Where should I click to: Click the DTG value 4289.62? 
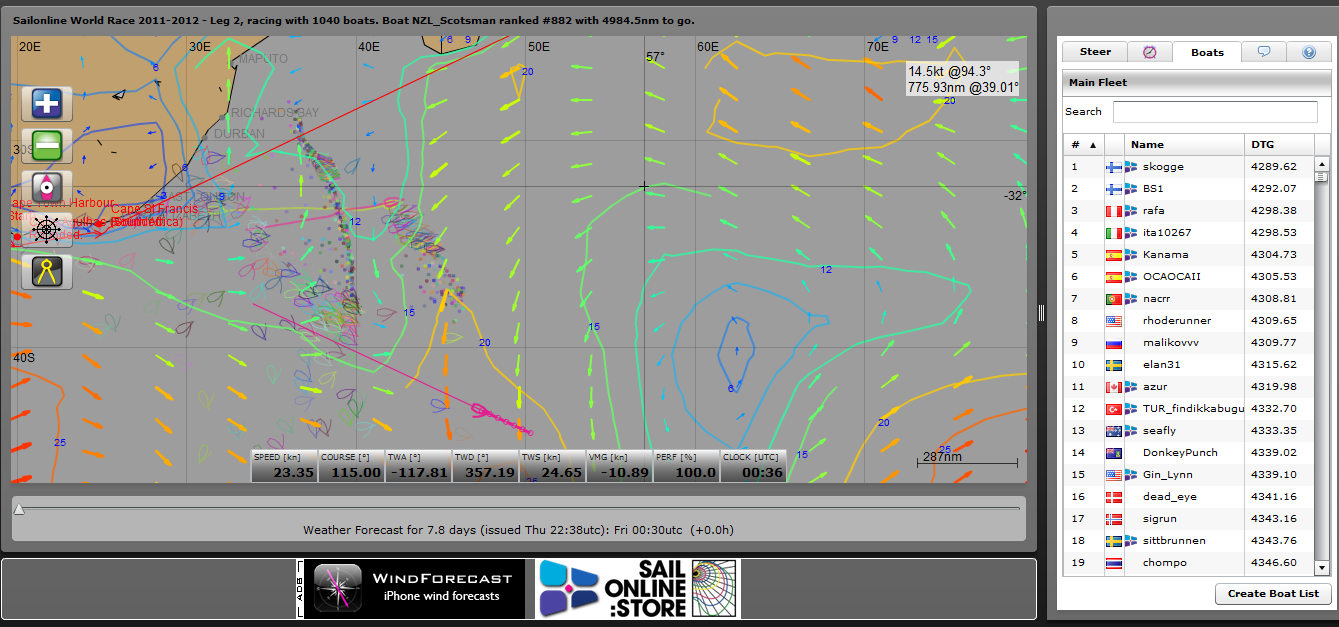click(1273, 167)
